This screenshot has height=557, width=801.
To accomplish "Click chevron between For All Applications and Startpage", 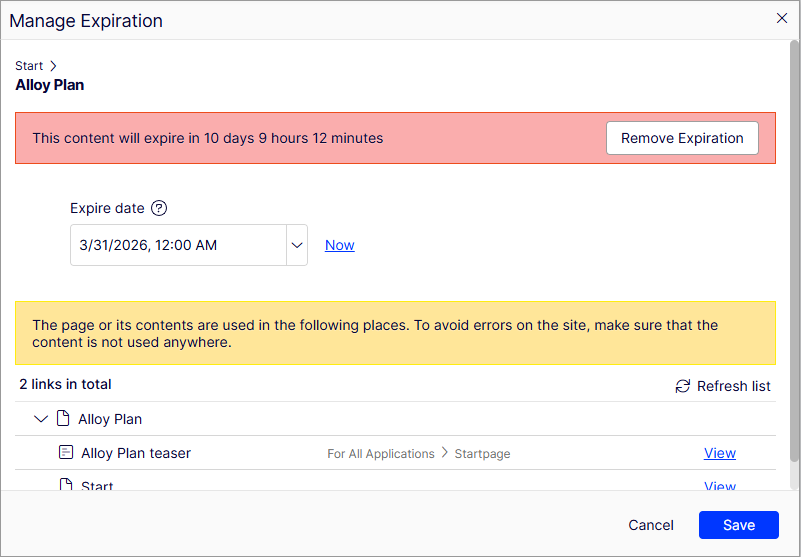I will 444,453.
